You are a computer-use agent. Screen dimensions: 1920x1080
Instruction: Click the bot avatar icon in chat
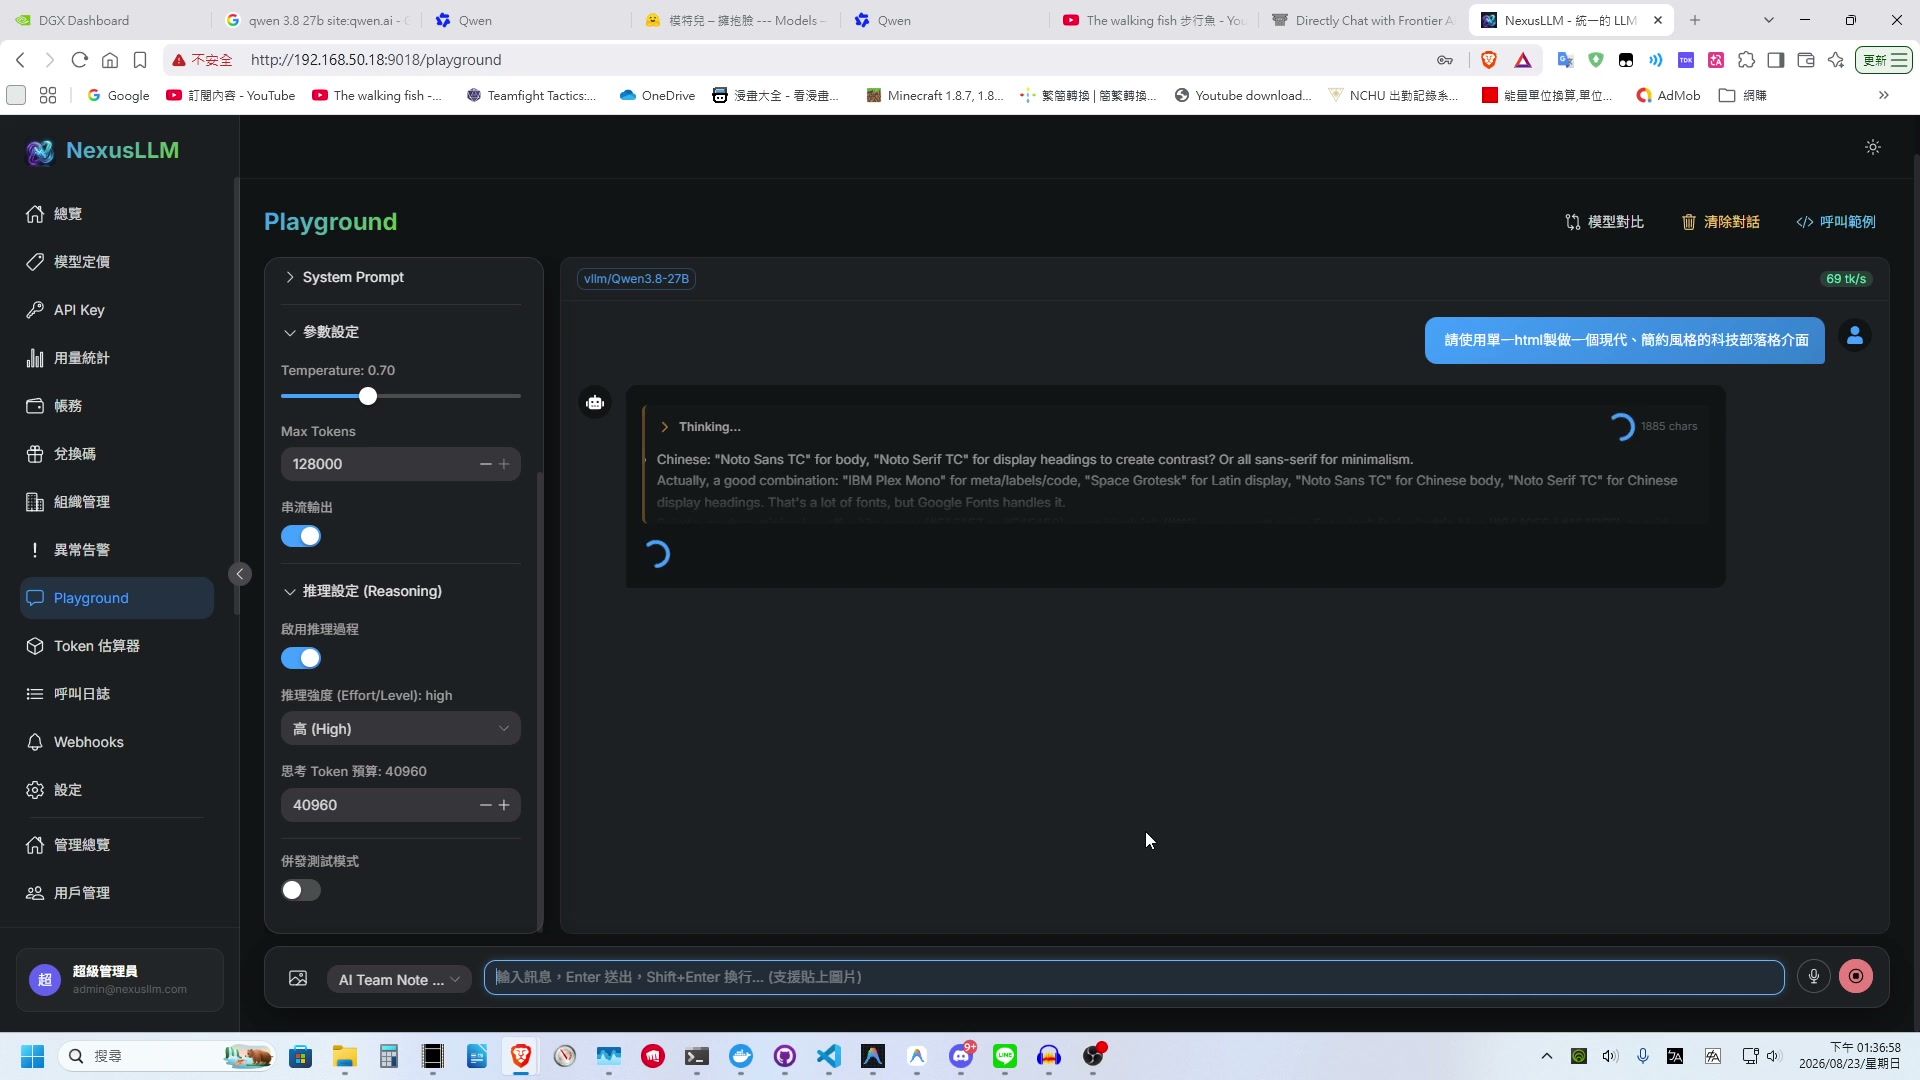[596, 403]
